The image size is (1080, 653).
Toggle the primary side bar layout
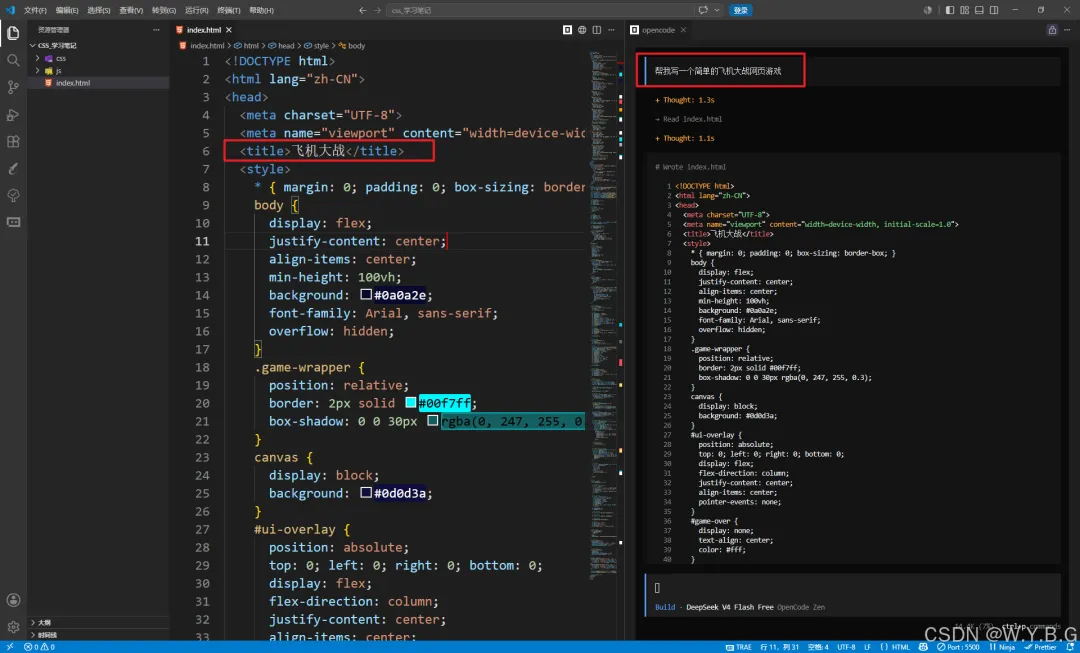pos(950,10)
